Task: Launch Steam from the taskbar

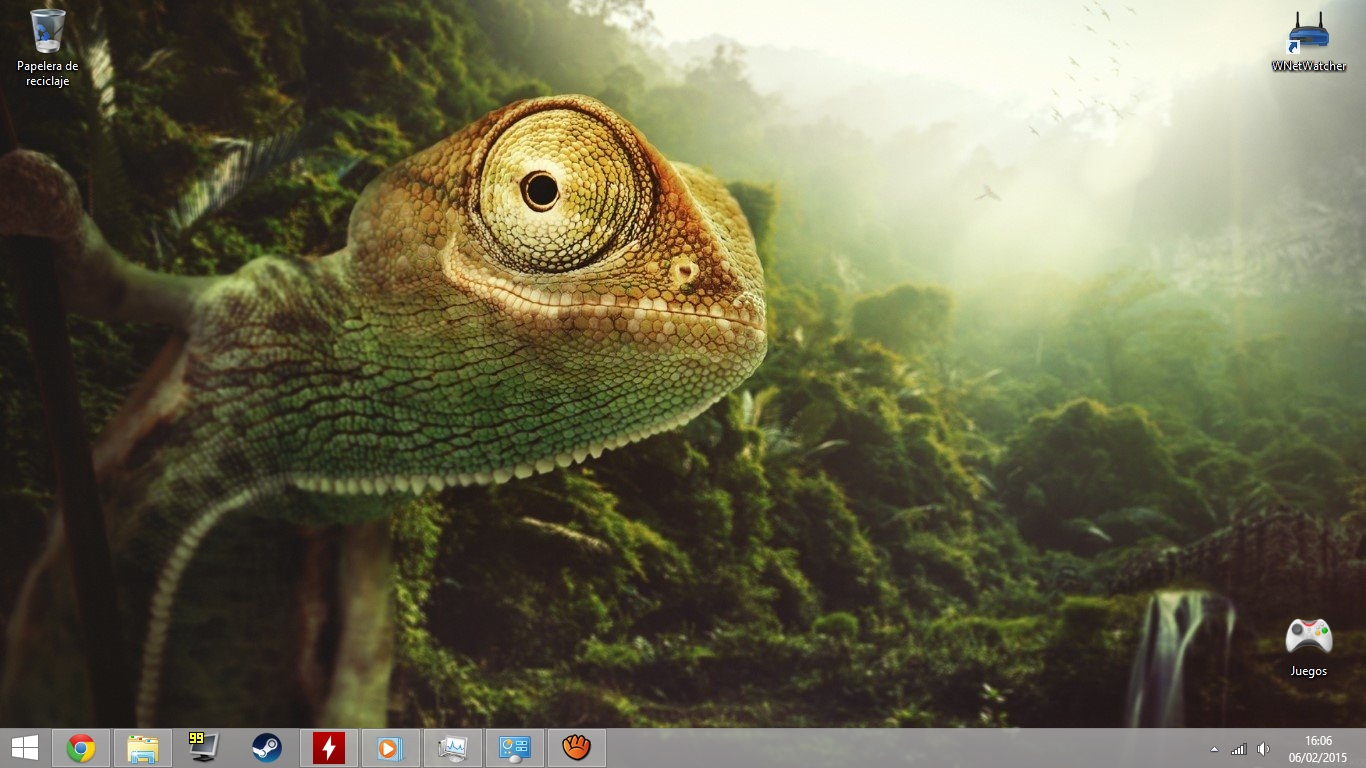Action: (266, 748)
